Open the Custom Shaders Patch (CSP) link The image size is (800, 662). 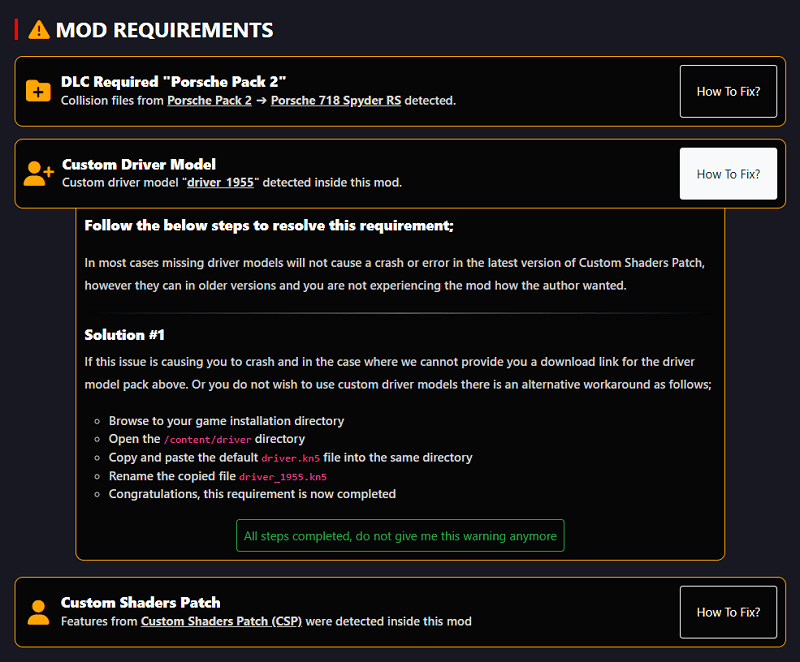pos(220,621)
